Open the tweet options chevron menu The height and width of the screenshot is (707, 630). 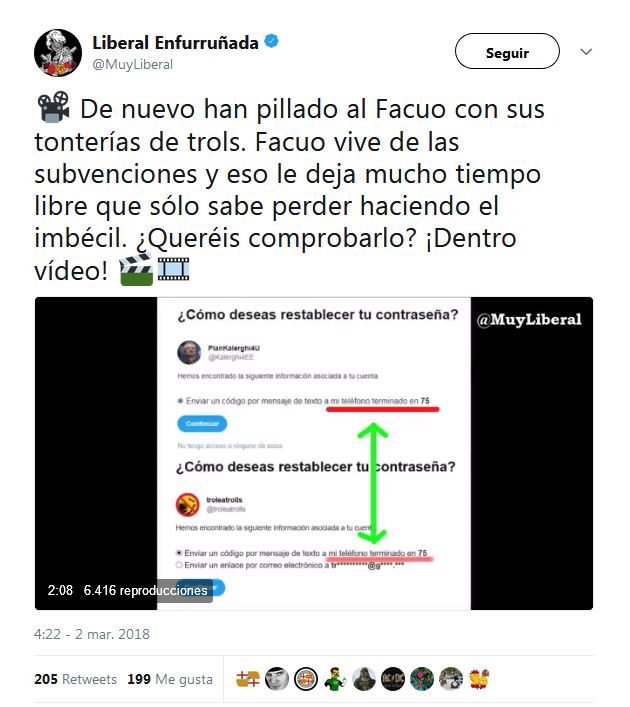click(x=586, y=52)
